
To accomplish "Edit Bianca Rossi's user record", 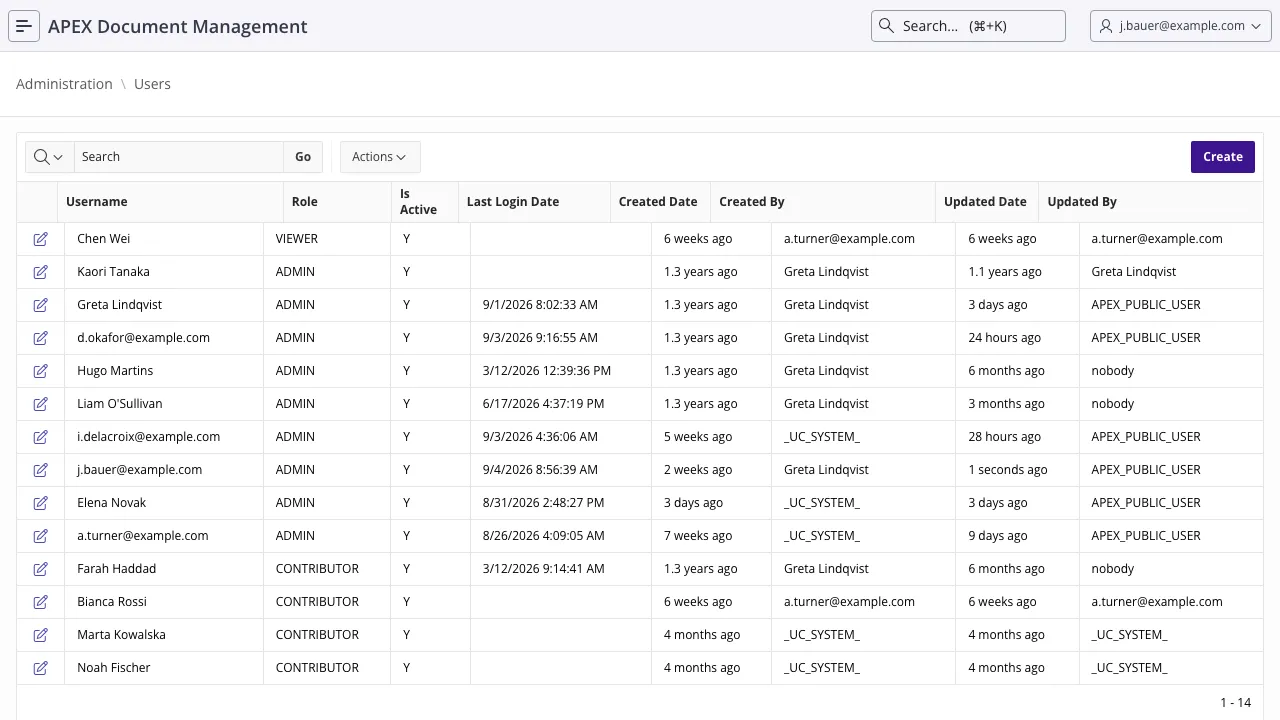I will pyautogui.click(x=41, y=602).
